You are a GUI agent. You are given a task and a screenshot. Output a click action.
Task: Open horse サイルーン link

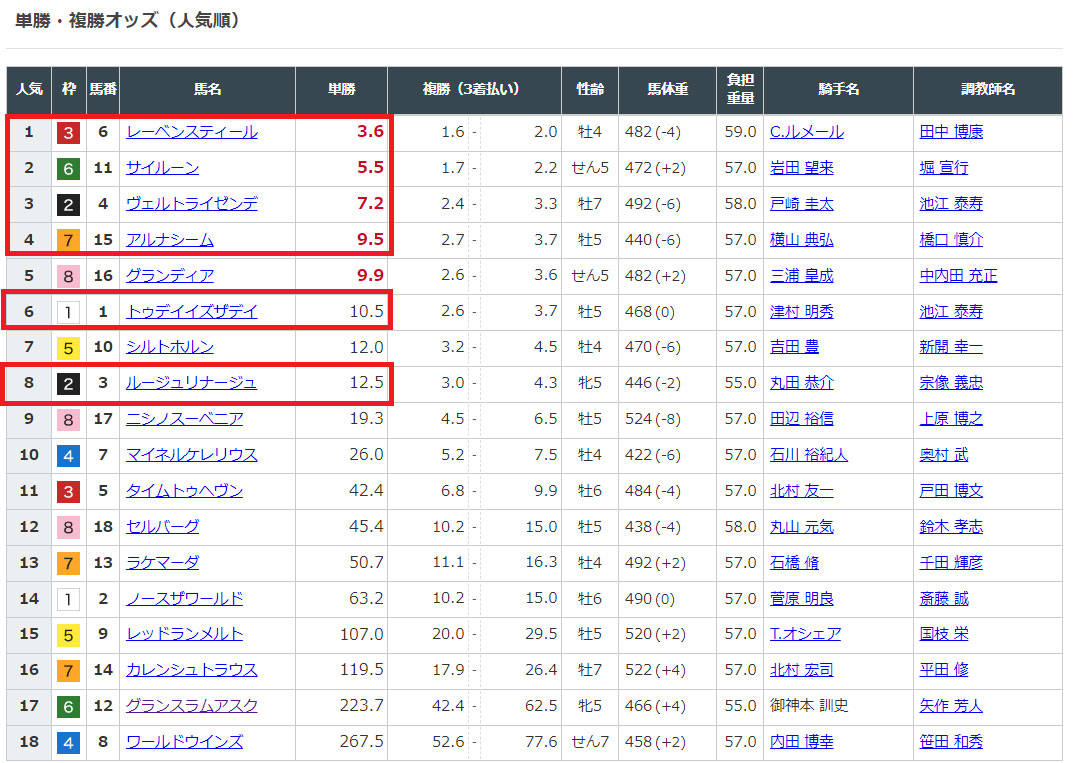point(162,168)
